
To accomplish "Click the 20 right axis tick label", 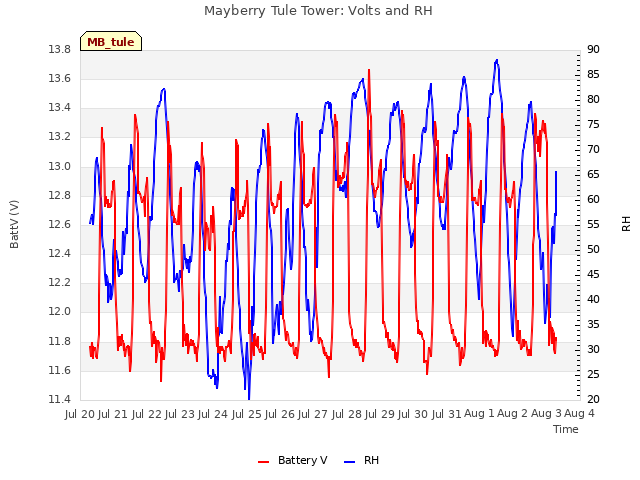I will (593, 399).
